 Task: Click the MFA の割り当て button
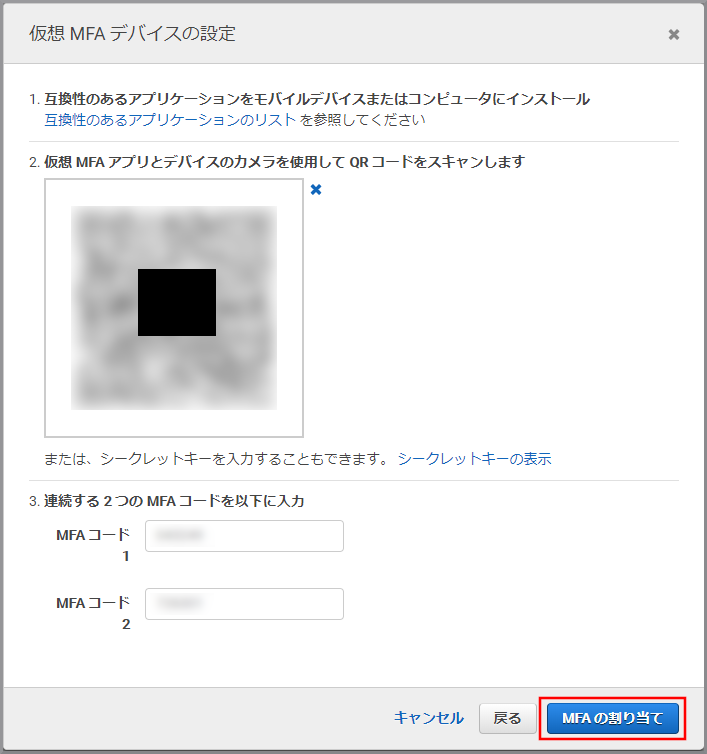pos(613,718)
